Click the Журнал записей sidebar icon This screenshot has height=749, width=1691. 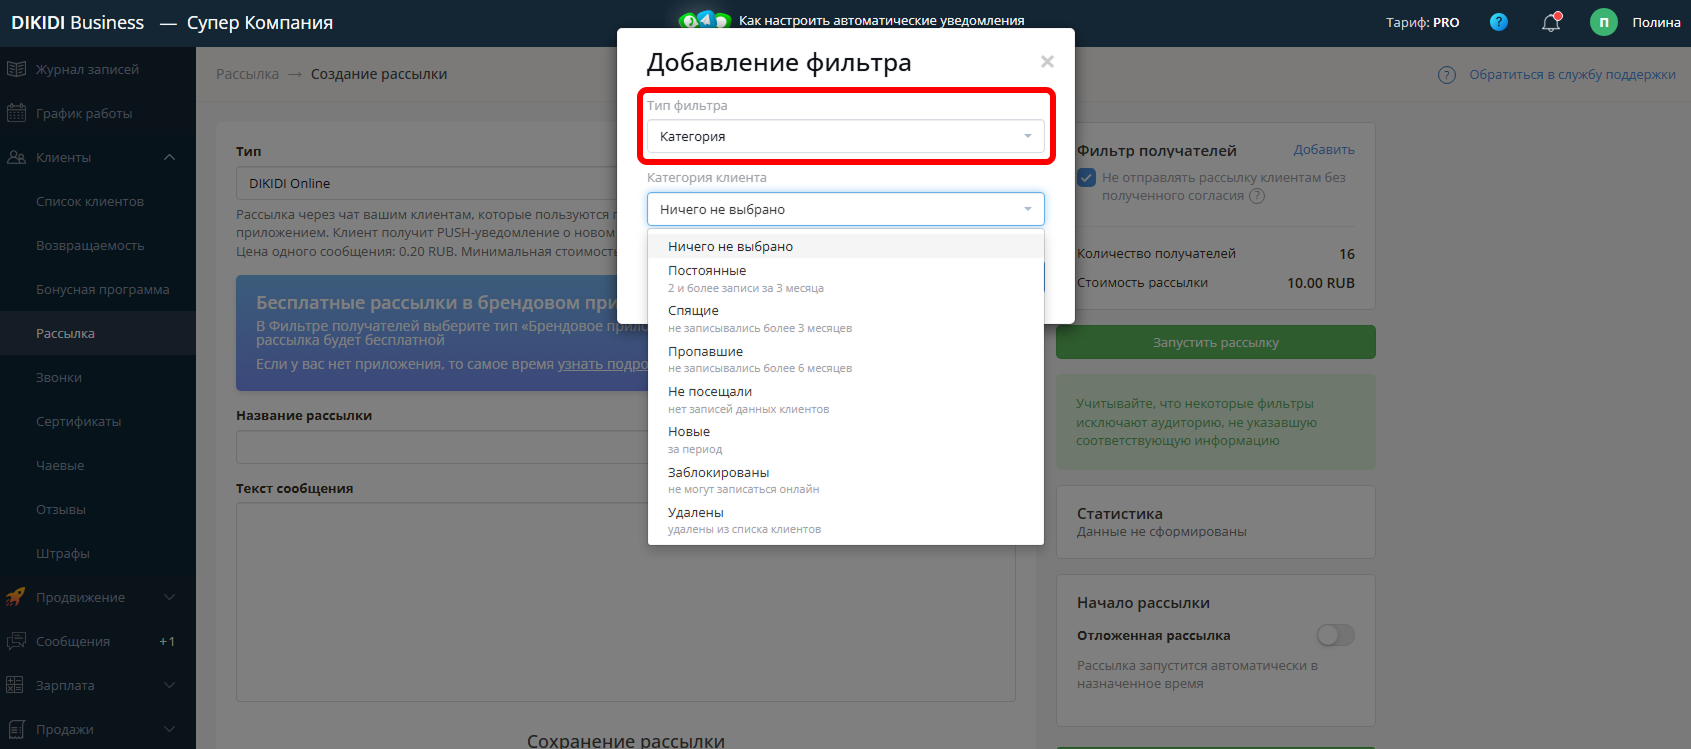click(16, 69)
